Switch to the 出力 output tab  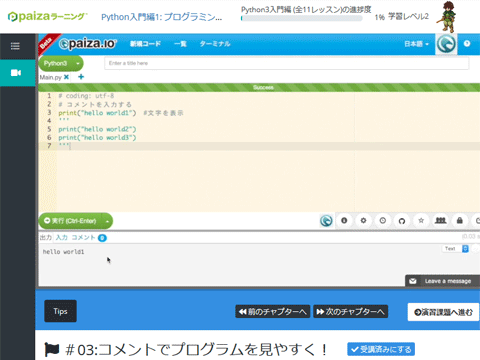(46, 237)
